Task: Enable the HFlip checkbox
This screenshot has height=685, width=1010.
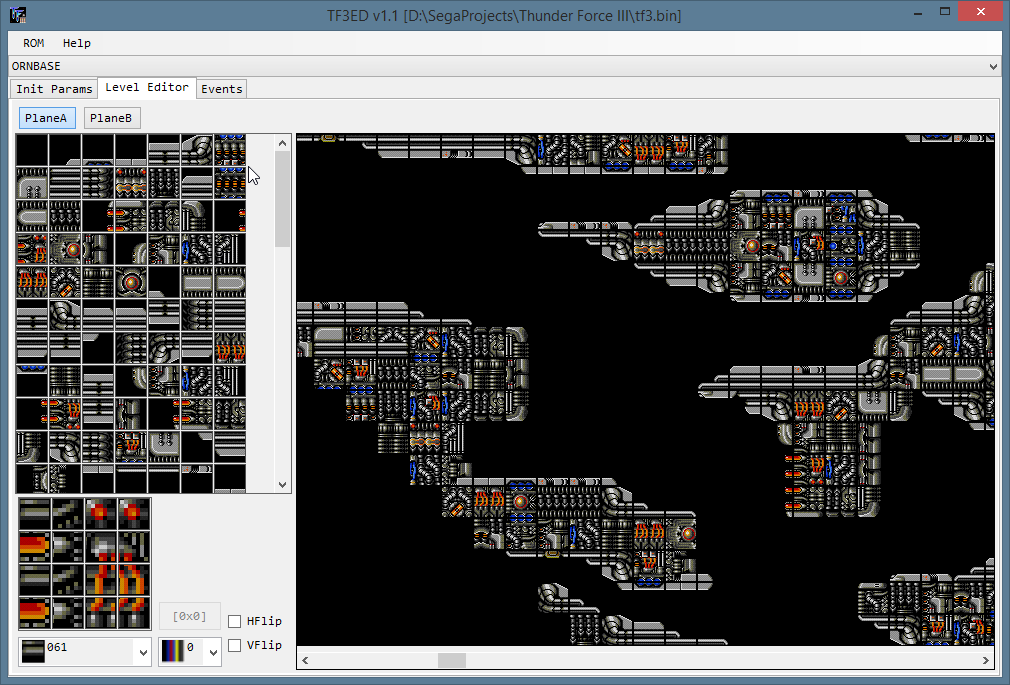Action: pyautogui.click(x=234, y=621)
